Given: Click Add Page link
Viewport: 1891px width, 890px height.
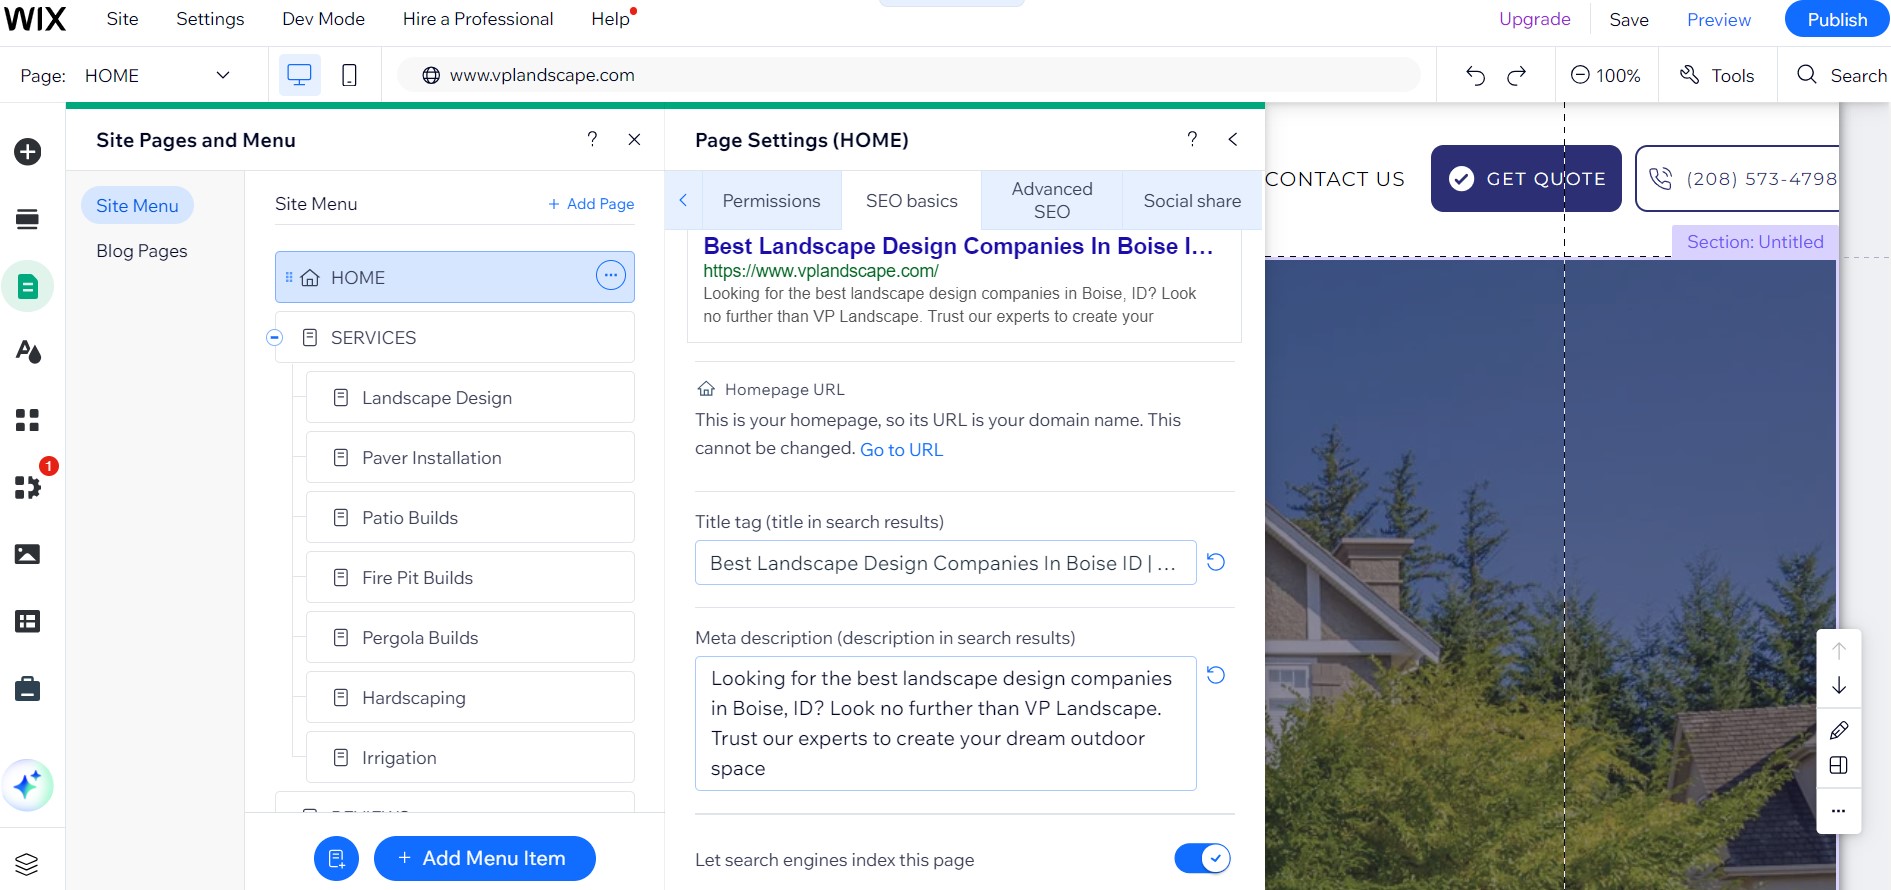Looking at the screenshot, I should pos(591,204).
